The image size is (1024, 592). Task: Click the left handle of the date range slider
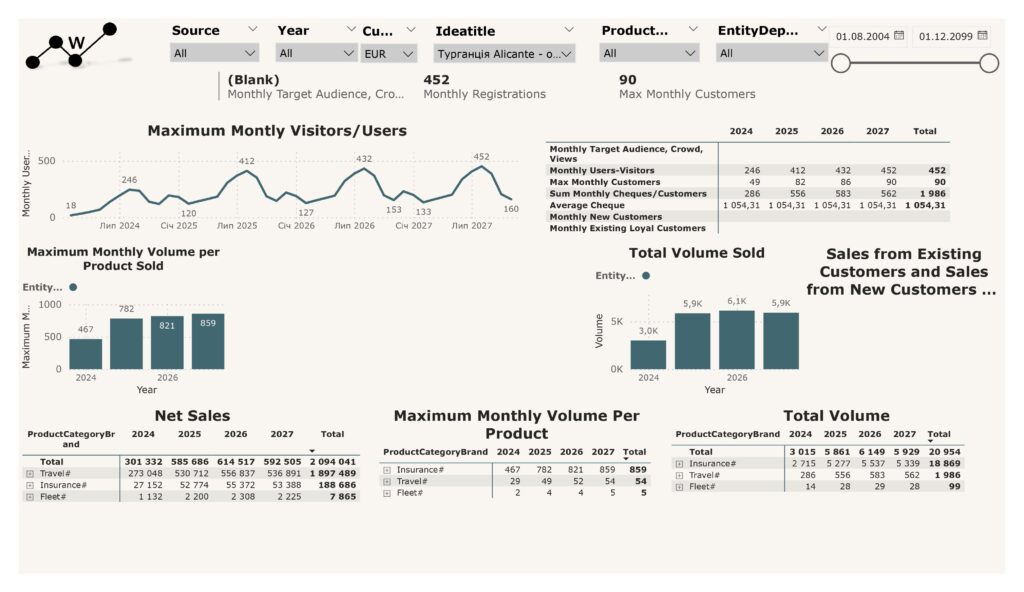pos(841,64)
